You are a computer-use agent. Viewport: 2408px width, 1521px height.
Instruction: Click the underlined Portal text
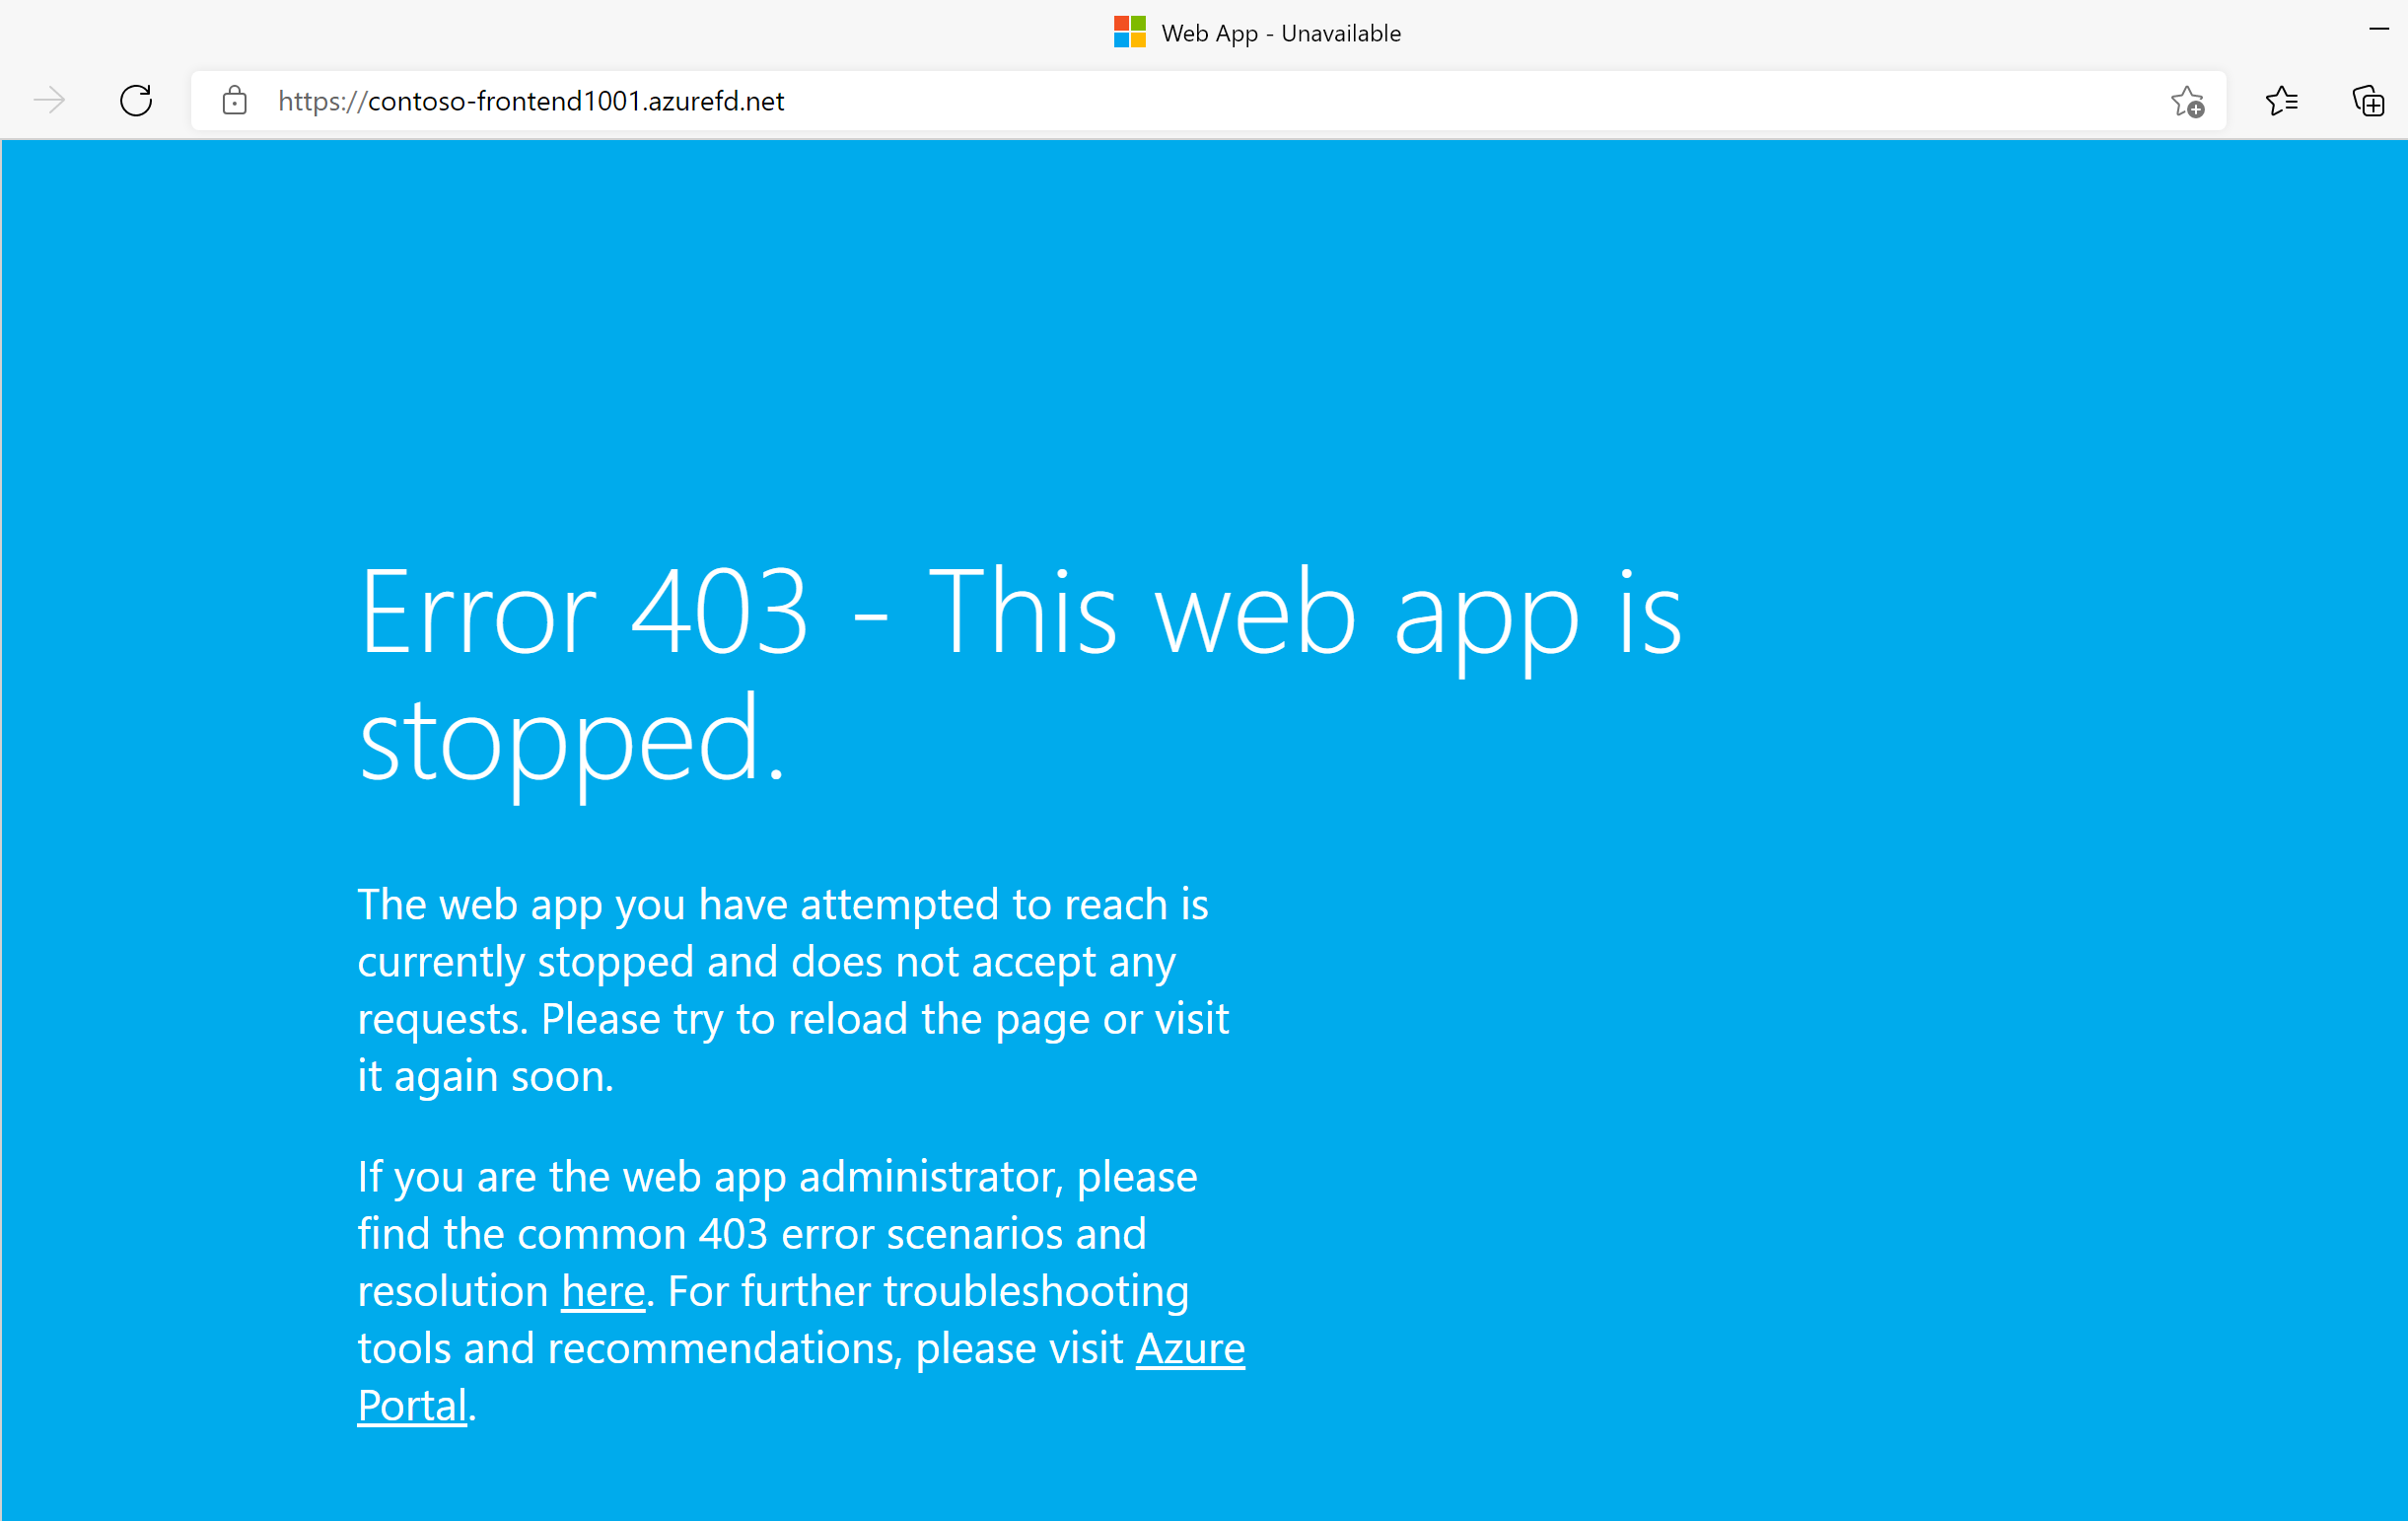point(412,1405)
